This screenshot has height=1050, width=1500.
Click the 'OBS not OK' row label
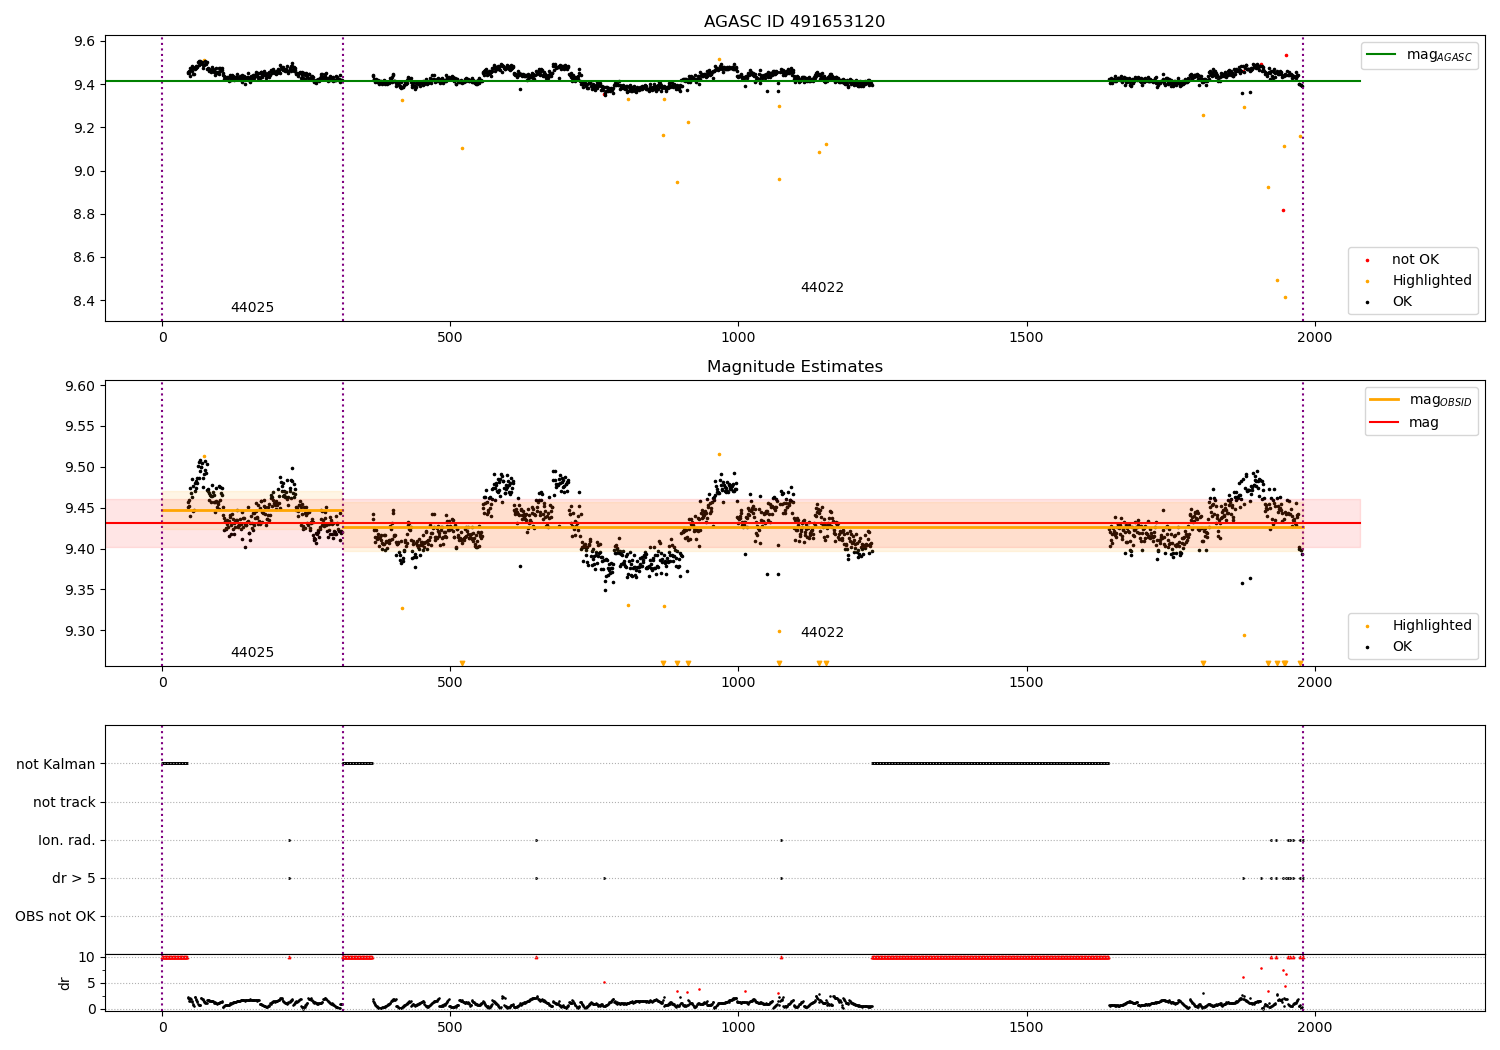click(56, 917)
